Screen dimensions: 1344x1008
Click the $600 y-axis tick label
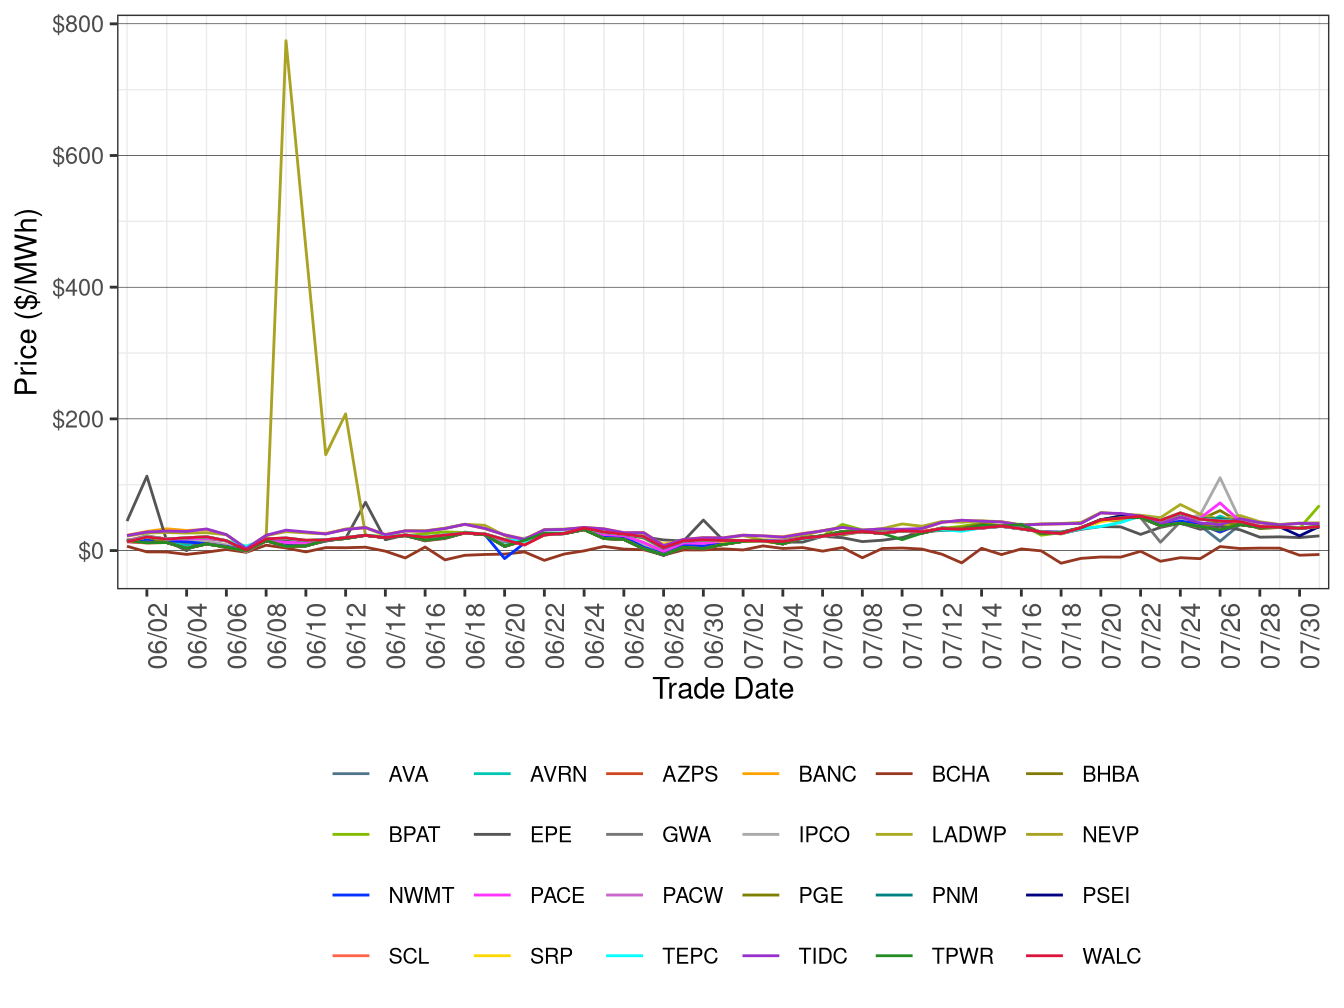(x=78, y=156)
